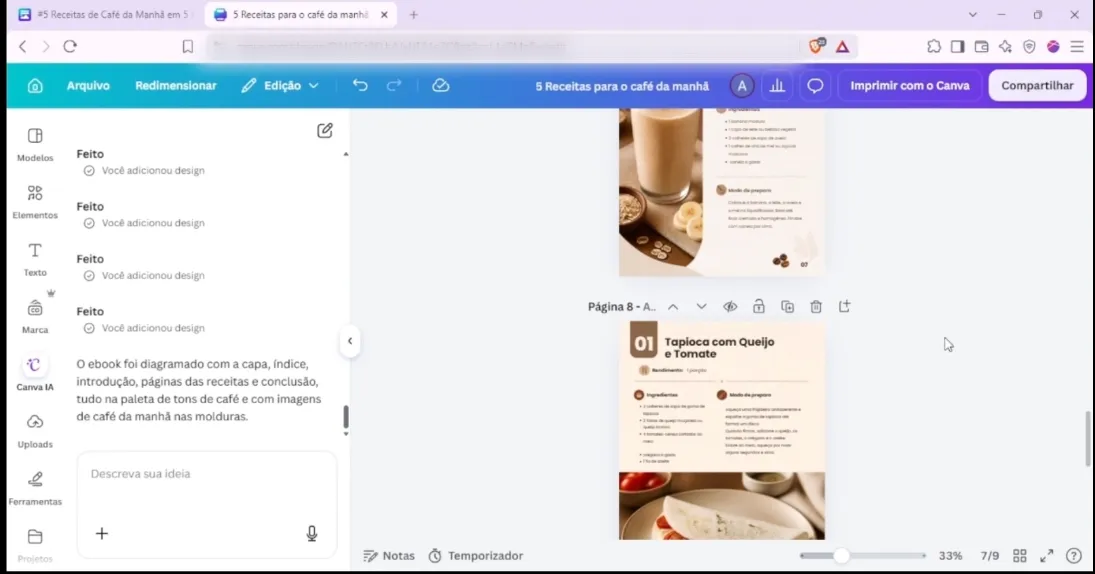Select the 5 Receitas para o café tab
The image size is (1095, 574).
(300, 15)
